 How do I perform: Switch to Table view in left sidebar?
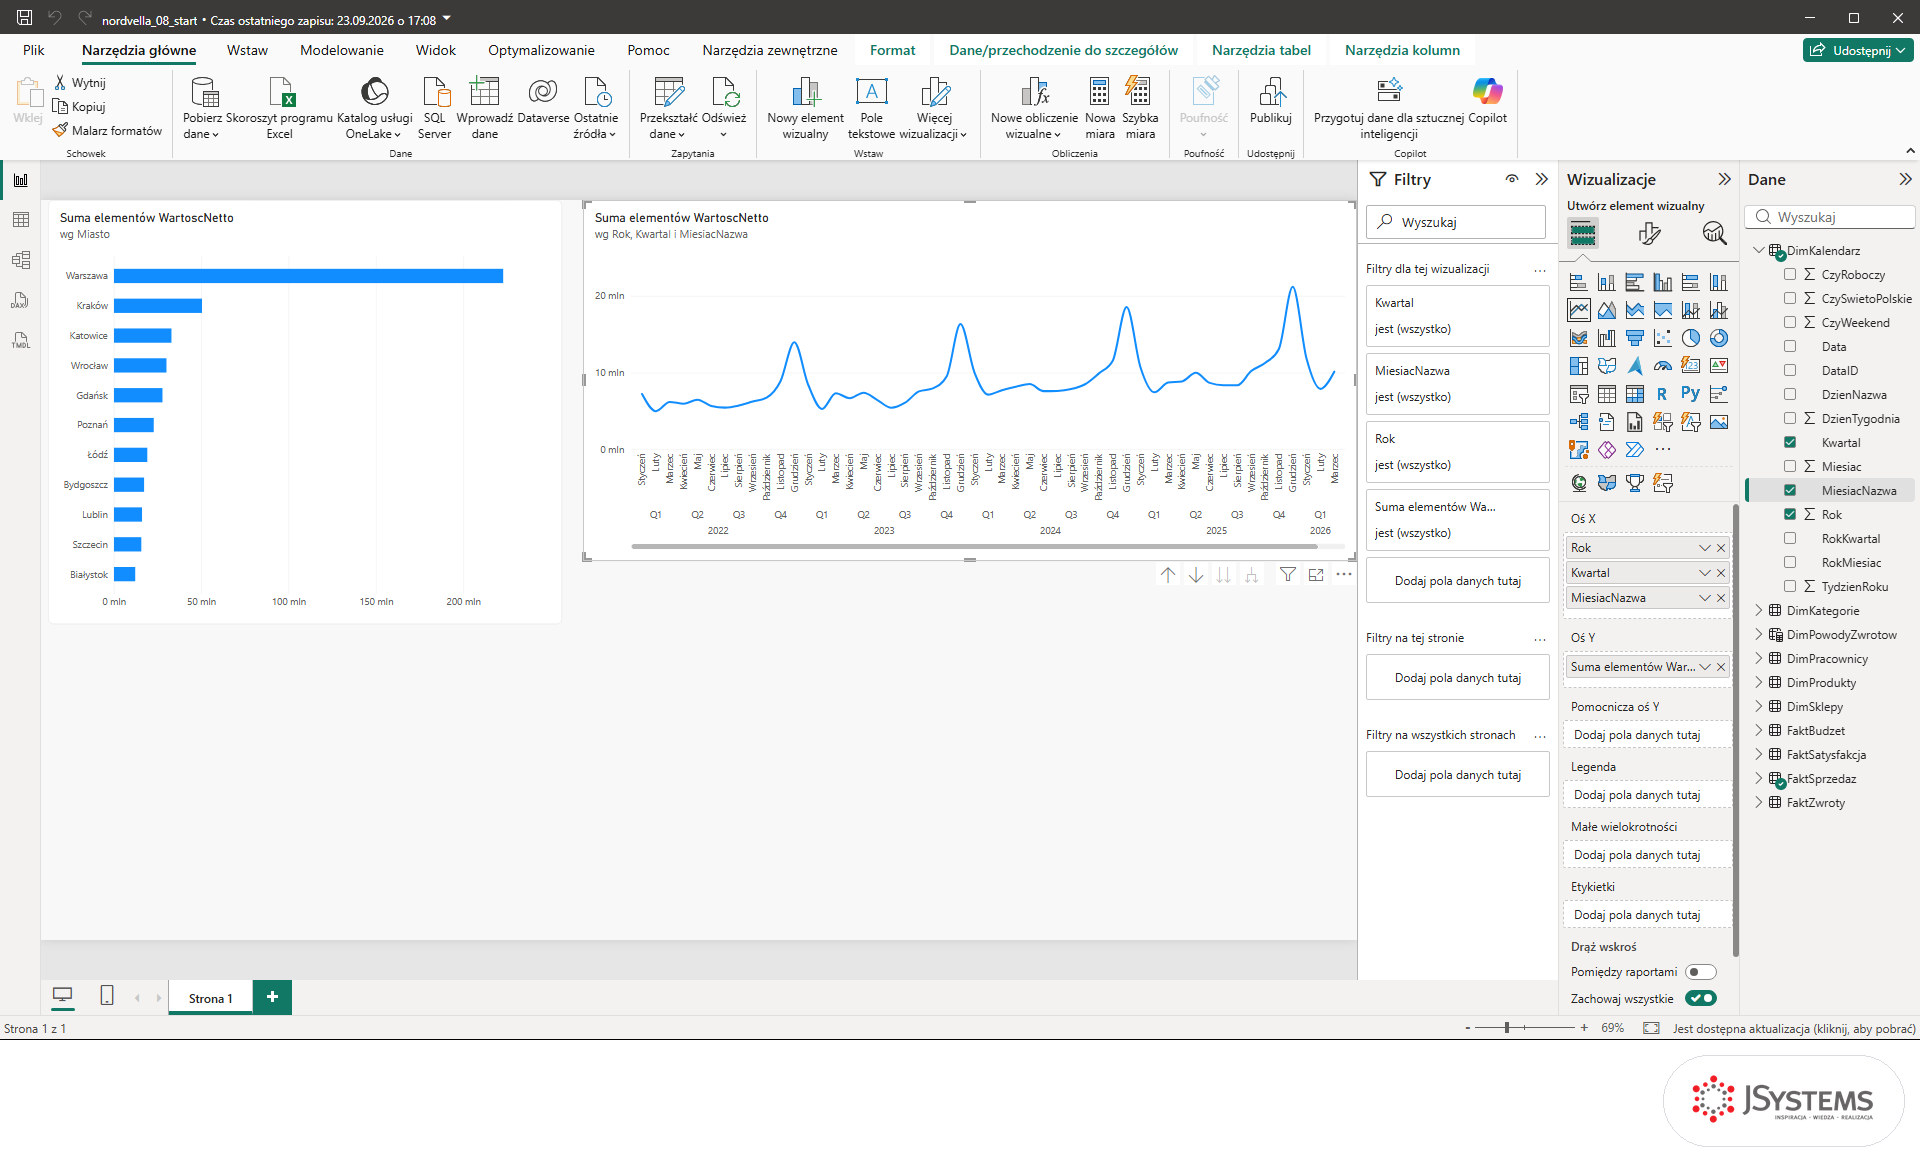[21, 220]
